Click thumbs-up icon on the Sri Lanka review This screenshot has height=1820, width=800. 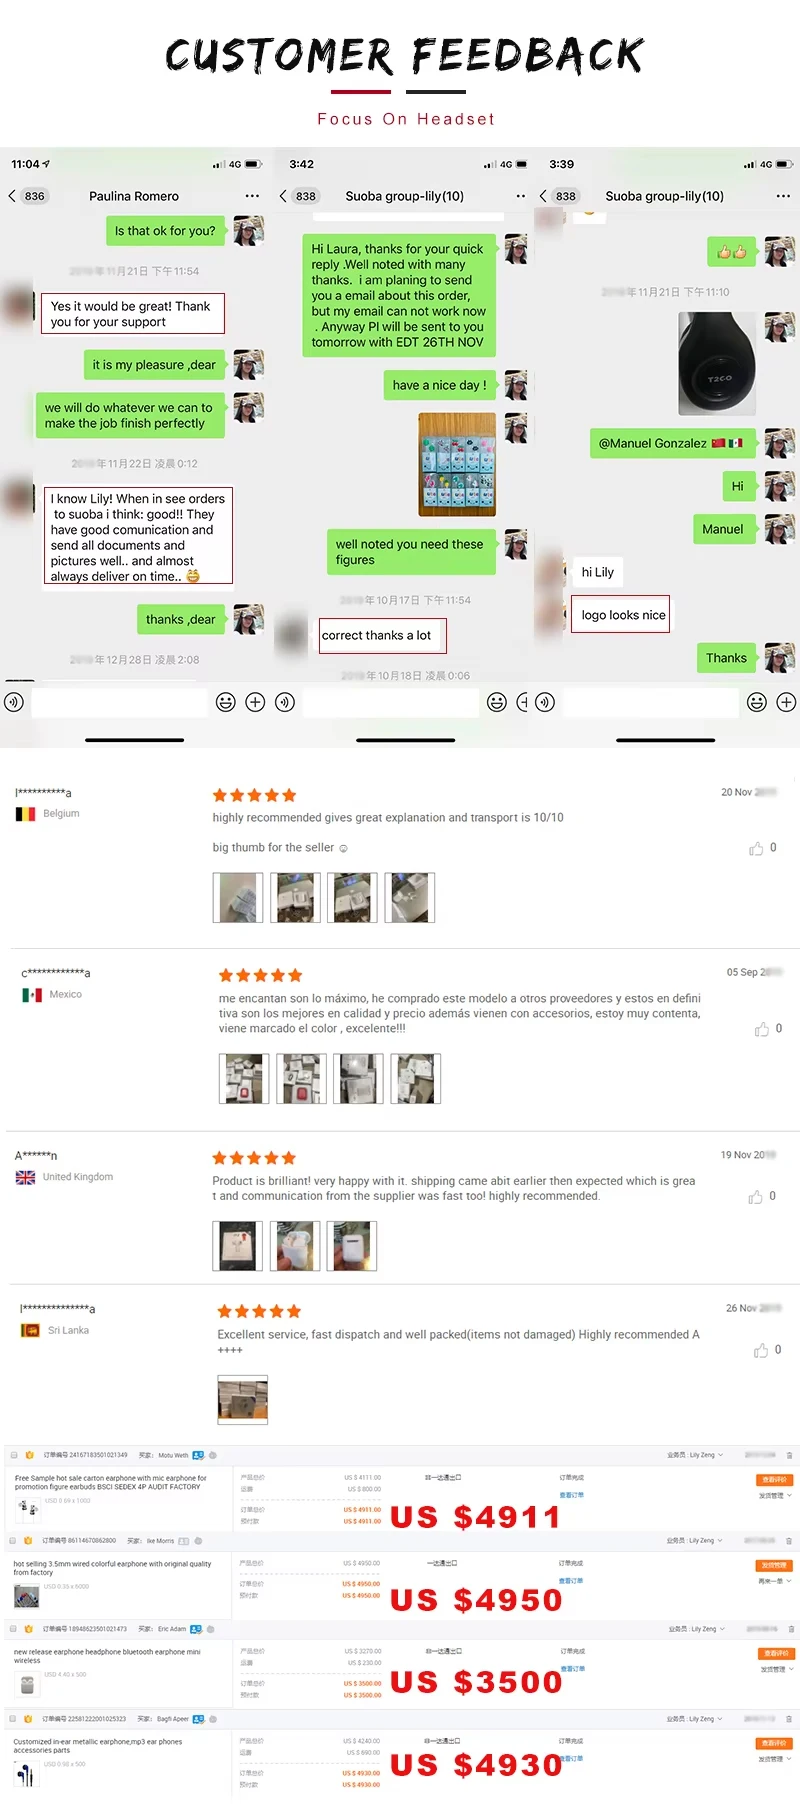[761, 1350]
